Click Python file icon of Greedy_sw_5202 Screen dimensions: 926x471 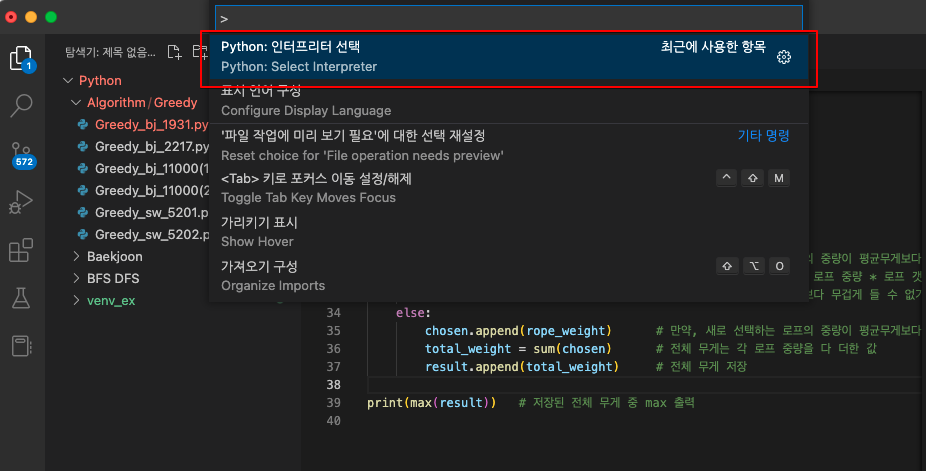tap(83, 234)
